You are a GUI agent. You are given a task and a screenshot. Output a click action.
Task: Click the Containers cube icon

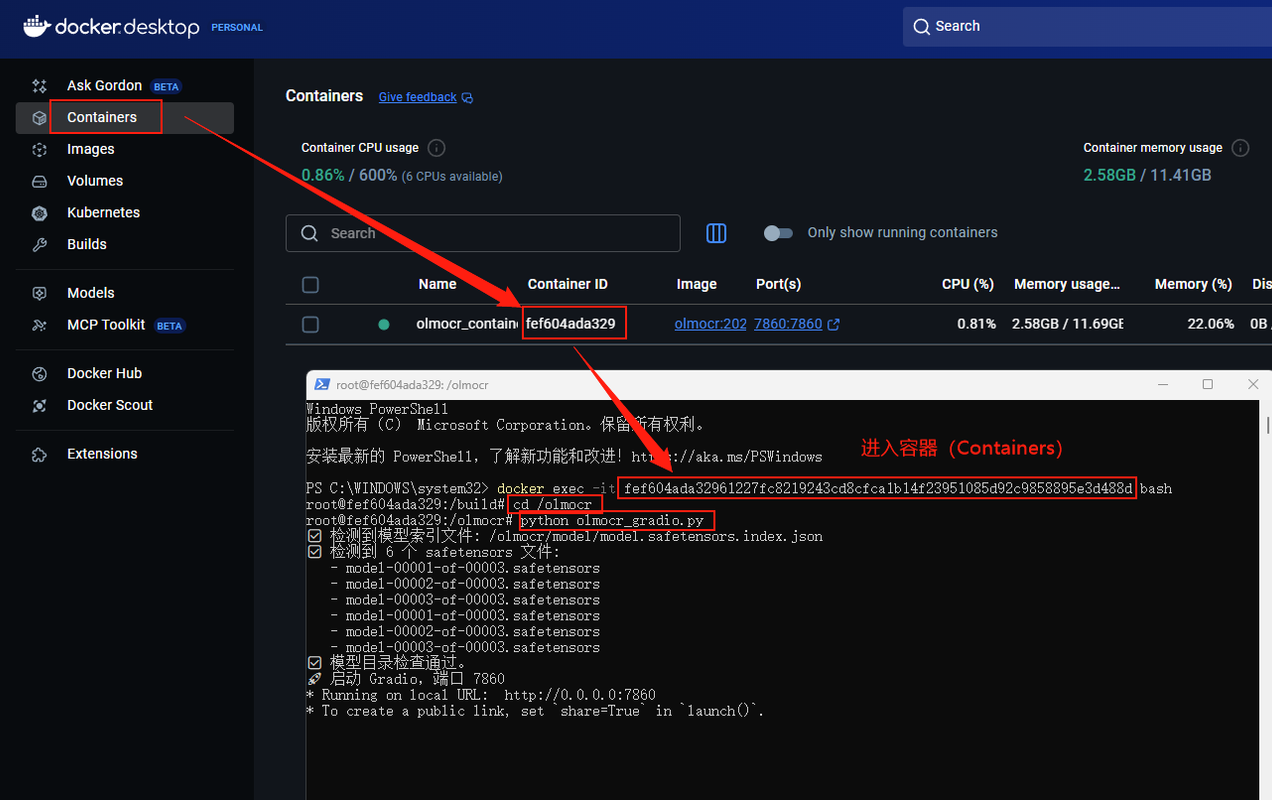pyautogui.click(x=40, y=118)
